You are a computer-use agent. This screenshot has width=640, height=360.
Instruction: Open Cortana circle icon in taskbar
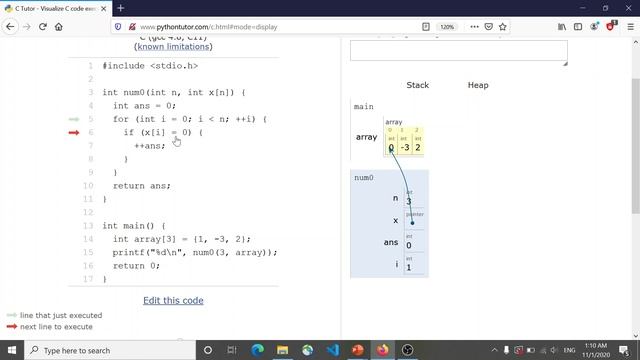[208, 350]
